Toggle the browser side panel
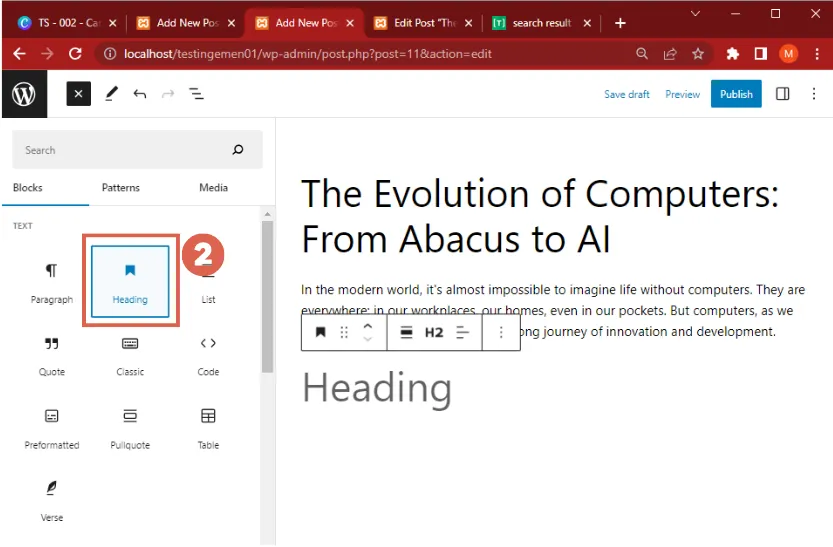833x547 pixels. (761, 54)
